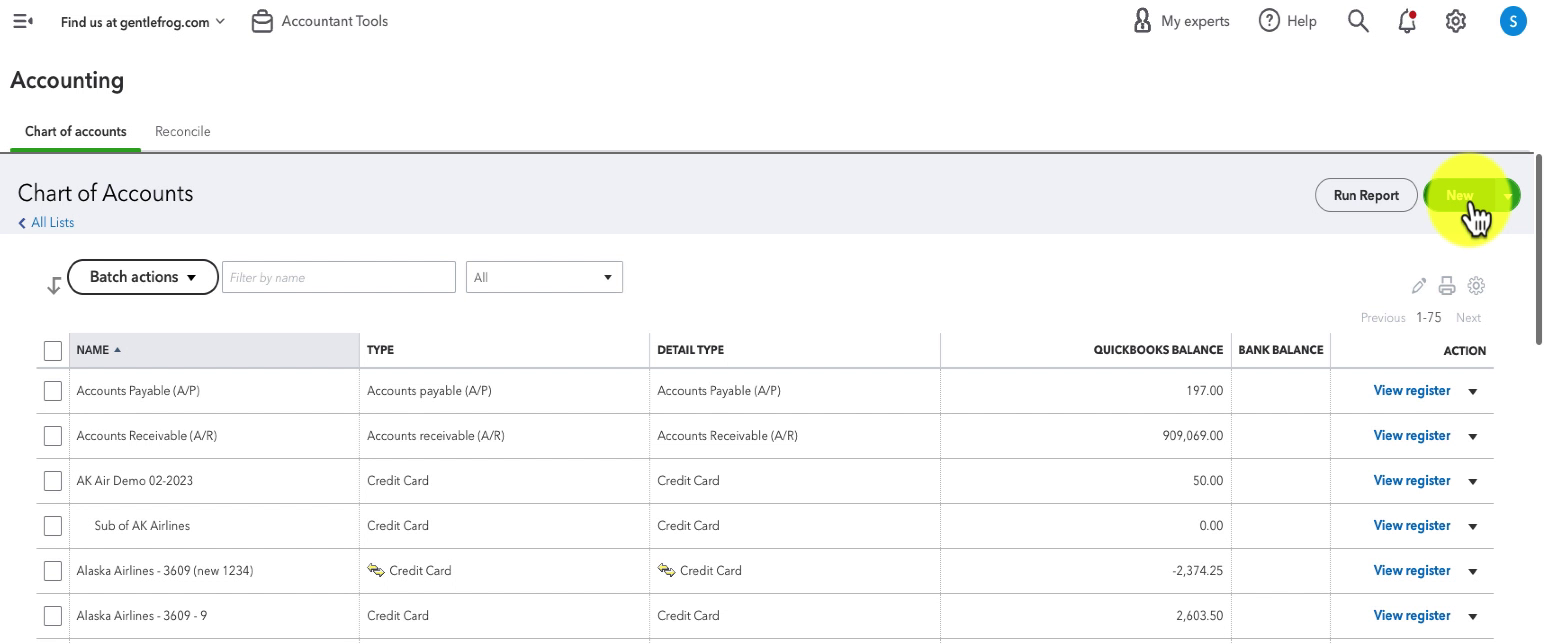Screen dimensions: 1544x644
Task: Click the Run Report button
Action: (1366, 195)
